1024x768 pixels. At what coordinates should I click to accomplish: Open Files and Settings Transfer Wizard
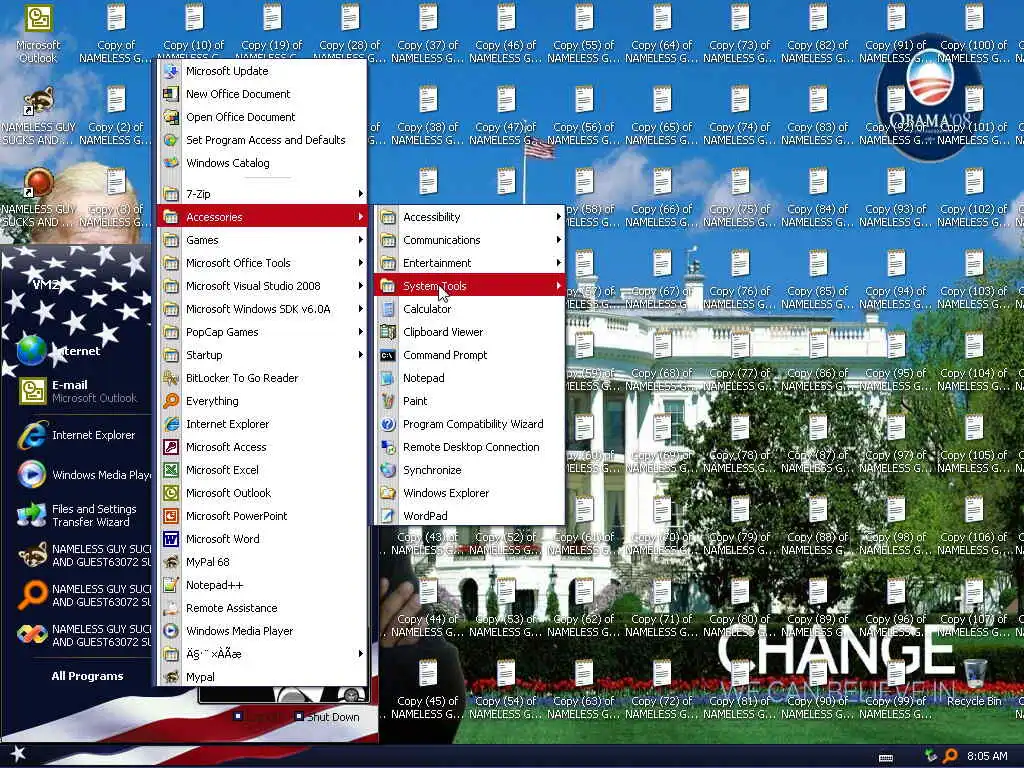point(77,515)
